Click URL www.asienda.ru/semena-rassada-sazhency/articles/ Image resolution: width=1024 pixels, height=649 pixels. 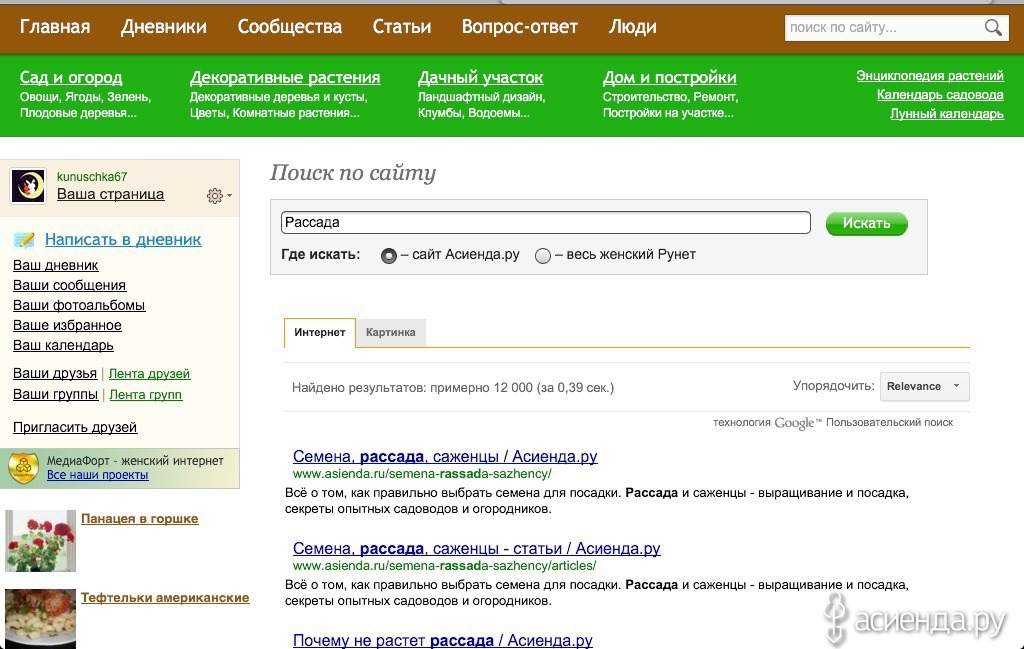coord(444,565)
